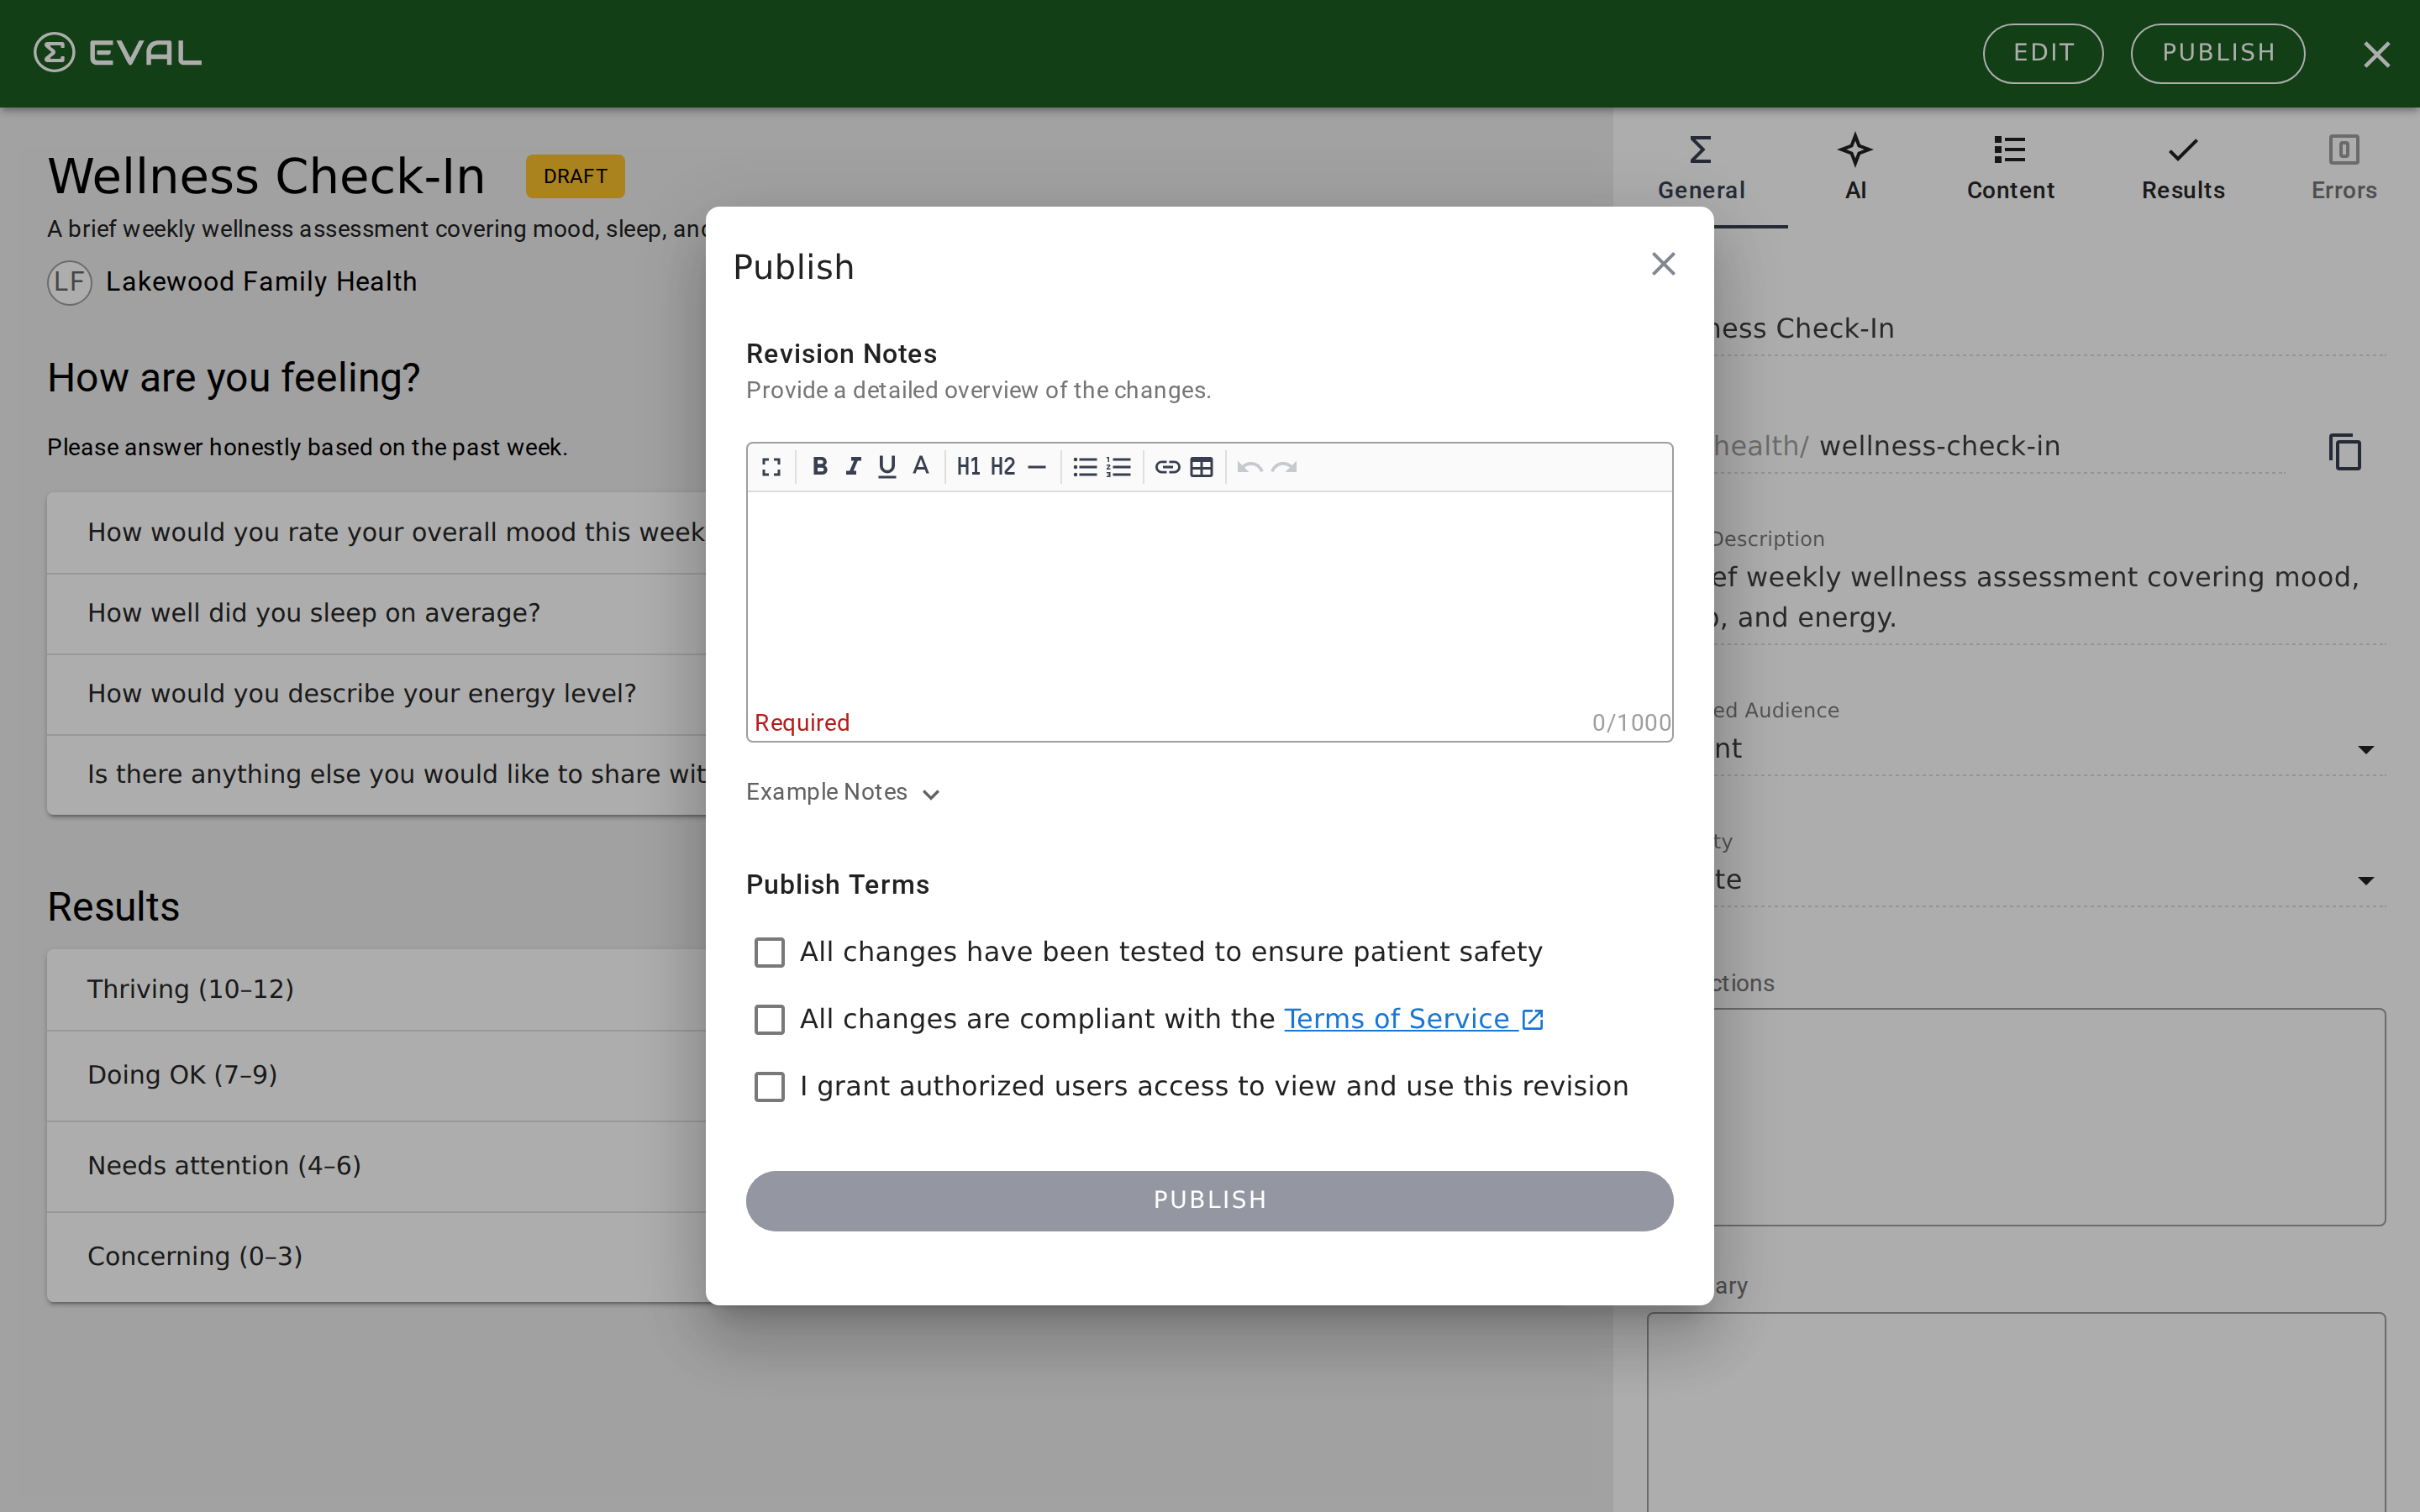Expand the Example Notes section
Viewport: 2420px width, 1512px height.
[x=843, y=792]
